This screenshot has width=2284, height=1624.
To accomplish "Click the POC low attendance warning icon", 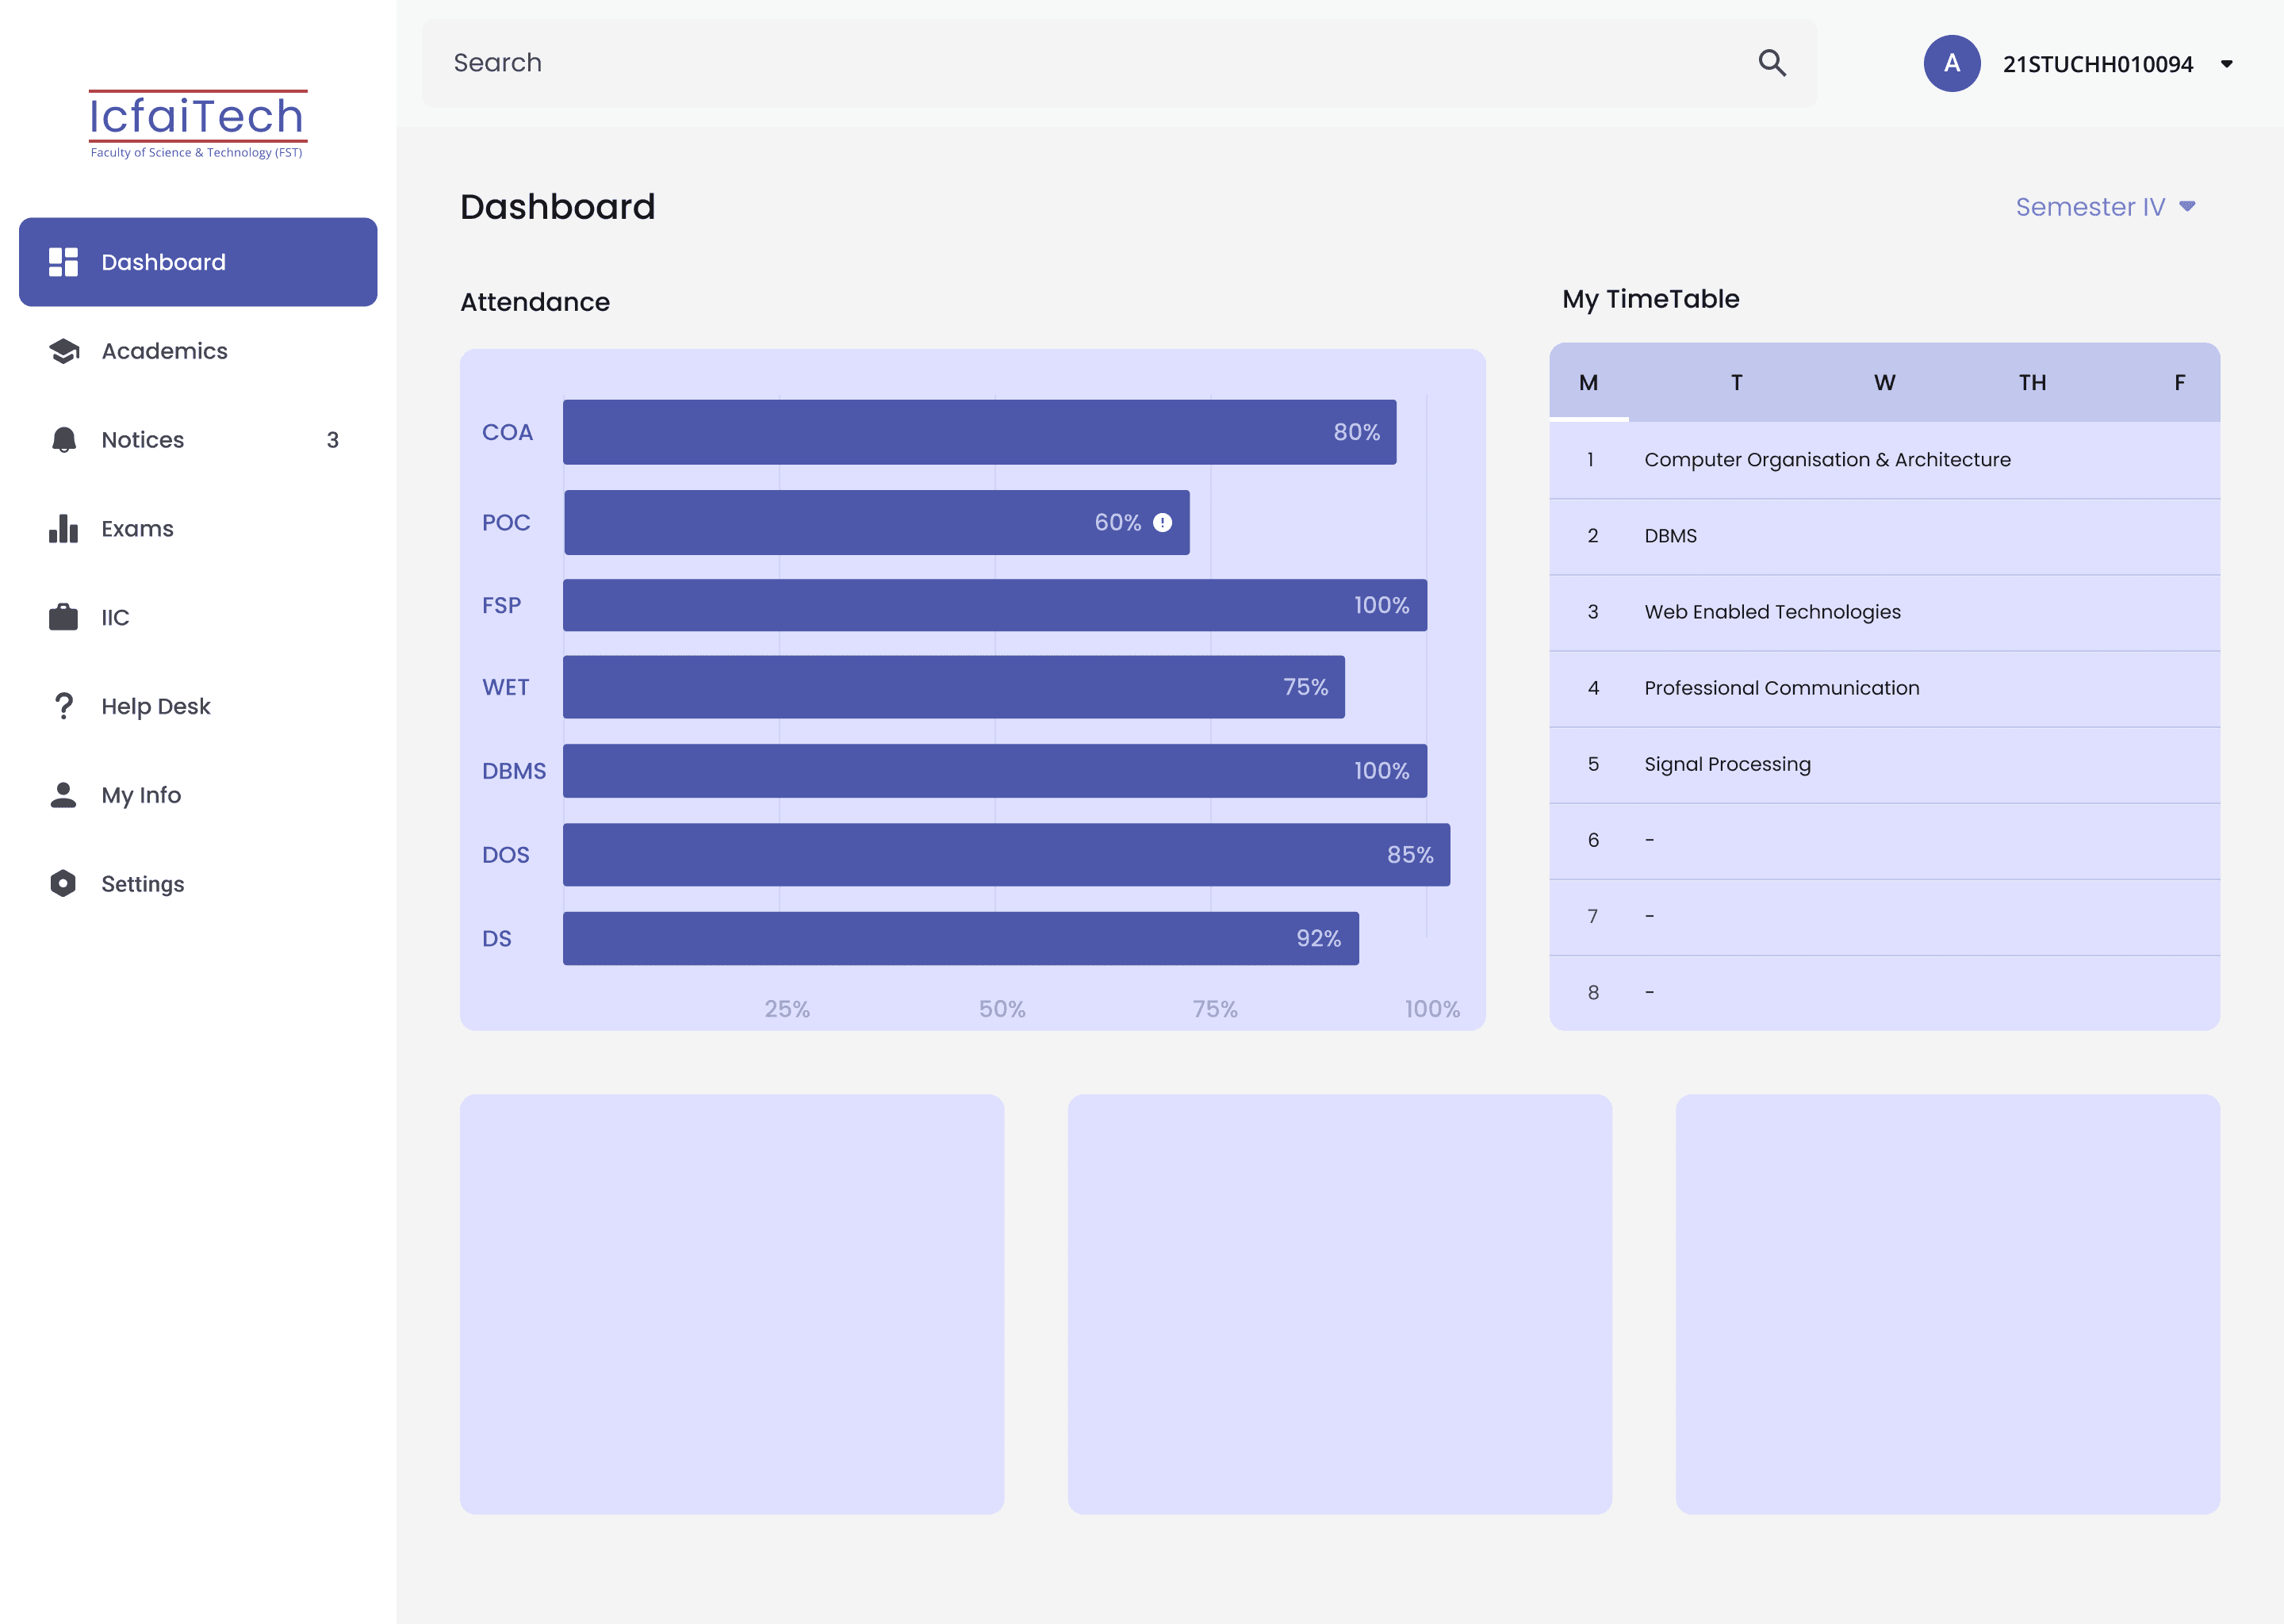I will (x=1162, y=522).
